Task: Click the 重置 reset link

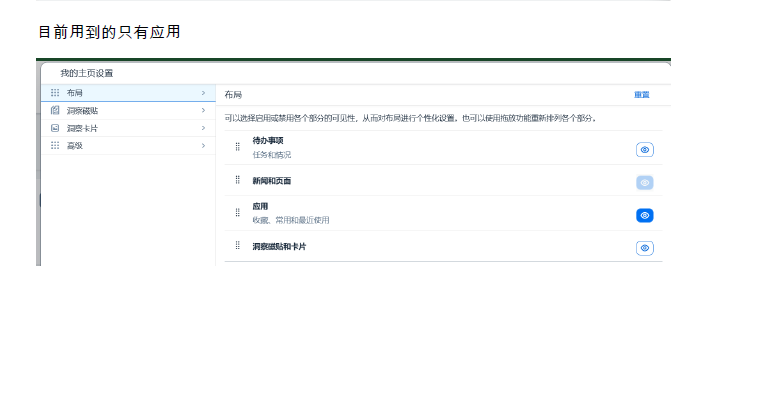Action: pyautogui.click(x=641, y=95)
